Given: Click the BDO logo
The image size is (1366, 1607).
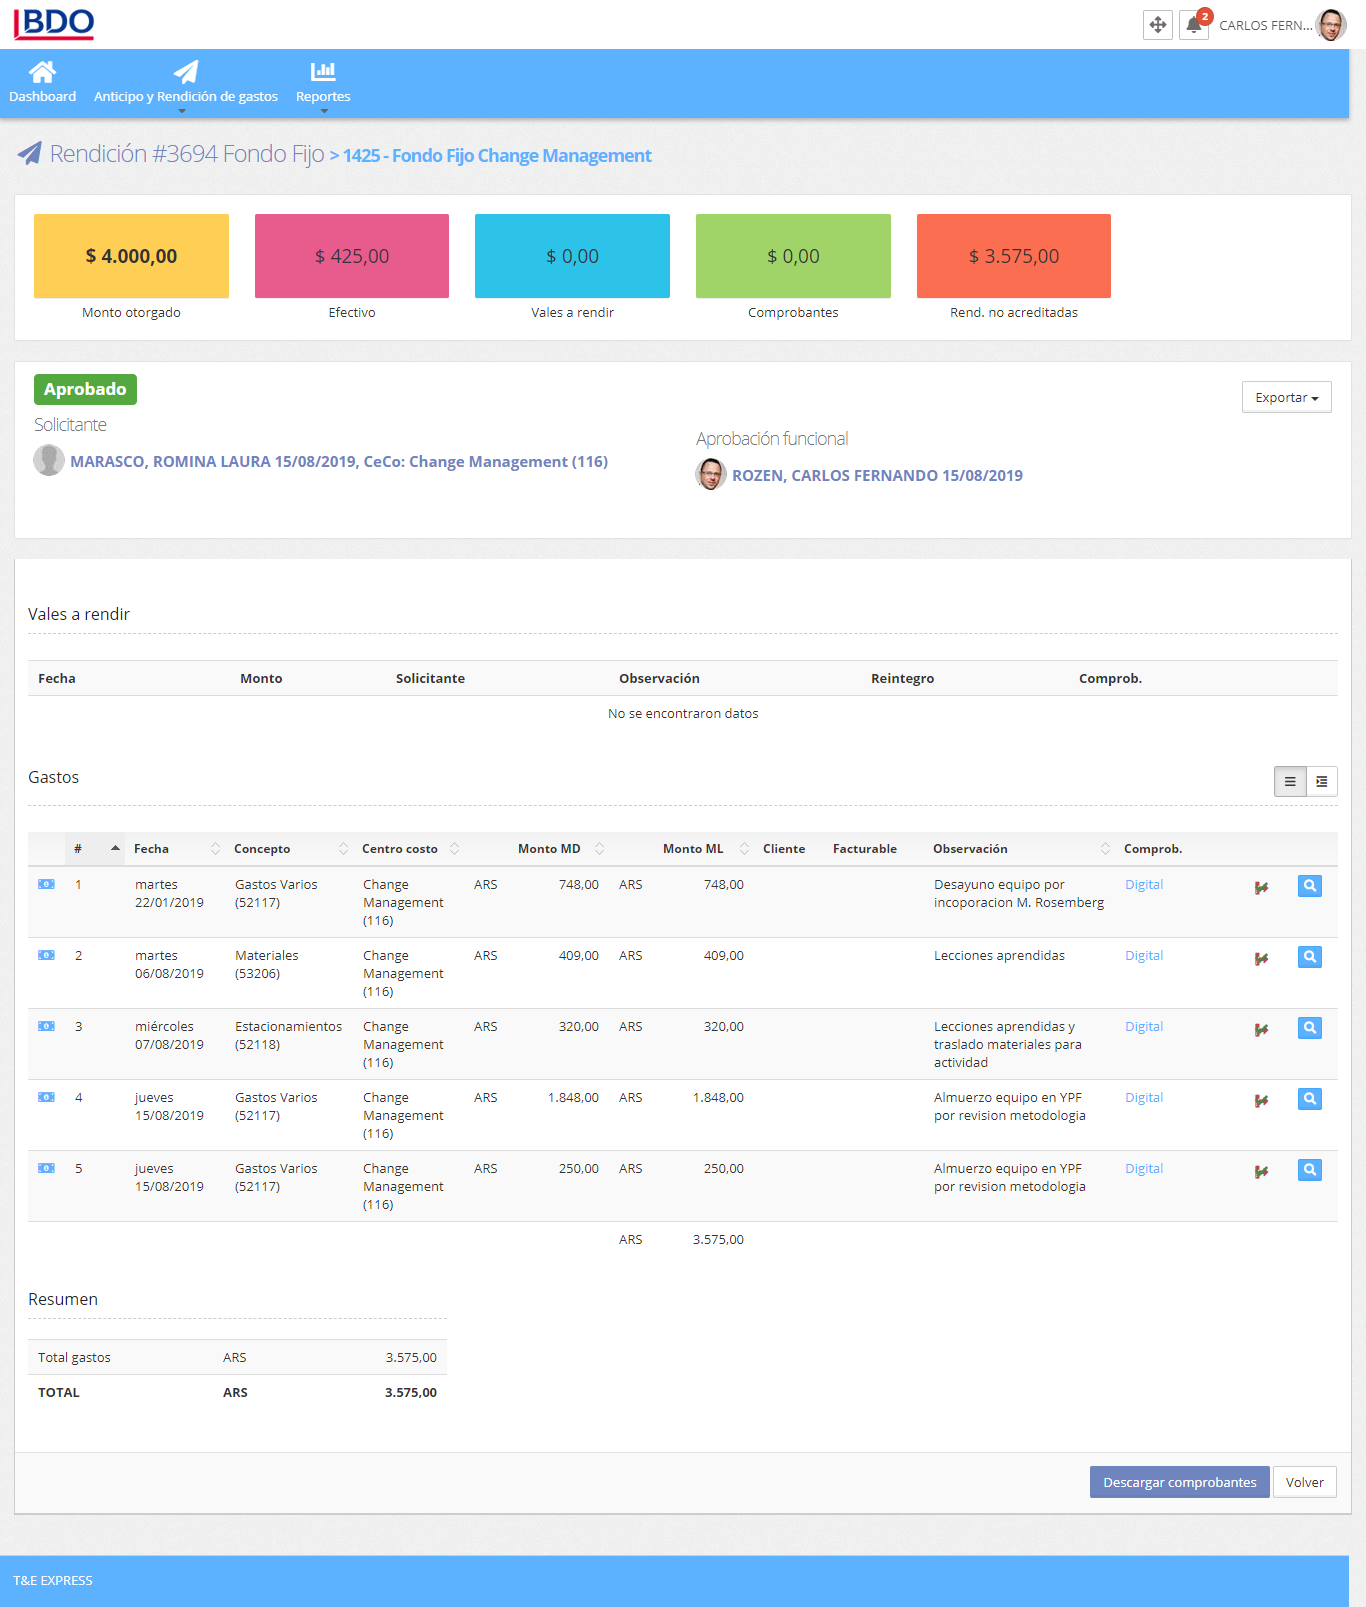Looking at the screenshot, I should [54, 23].
